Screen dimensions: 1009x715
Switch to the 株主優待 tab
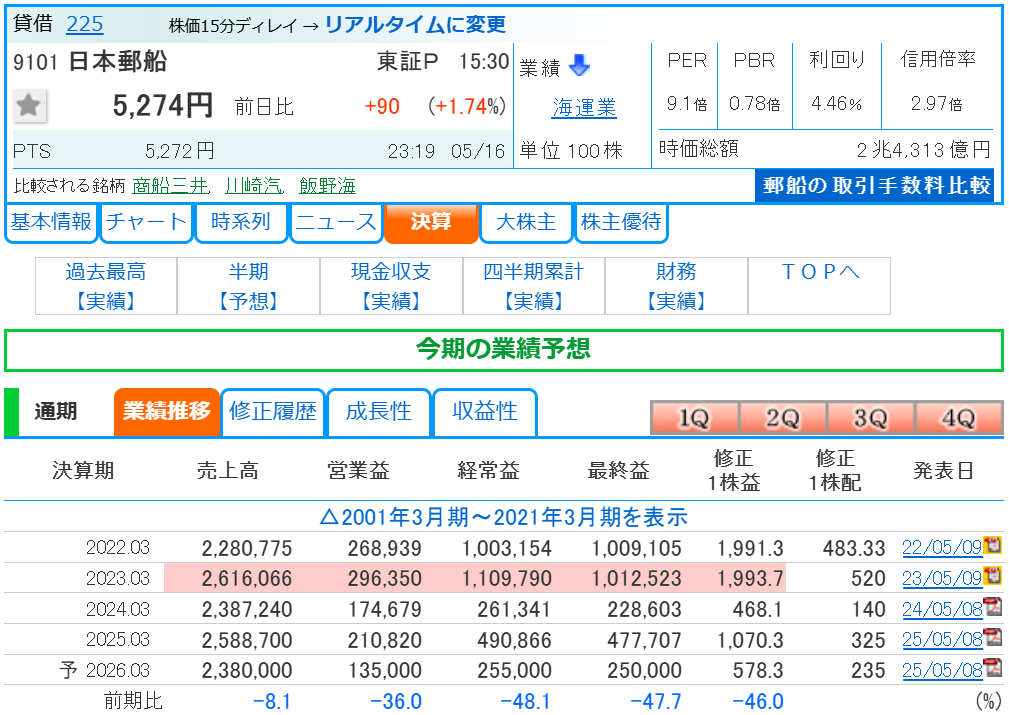coord(621,223)
